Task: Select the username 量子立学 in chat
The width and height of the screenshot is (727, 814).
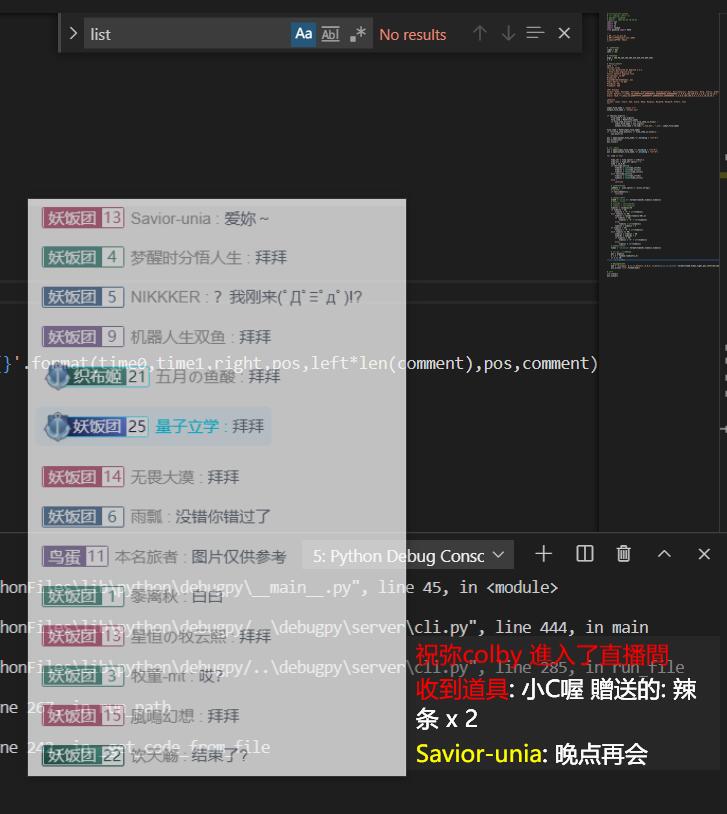Action: pyautogui.click(x=187, y=426)
